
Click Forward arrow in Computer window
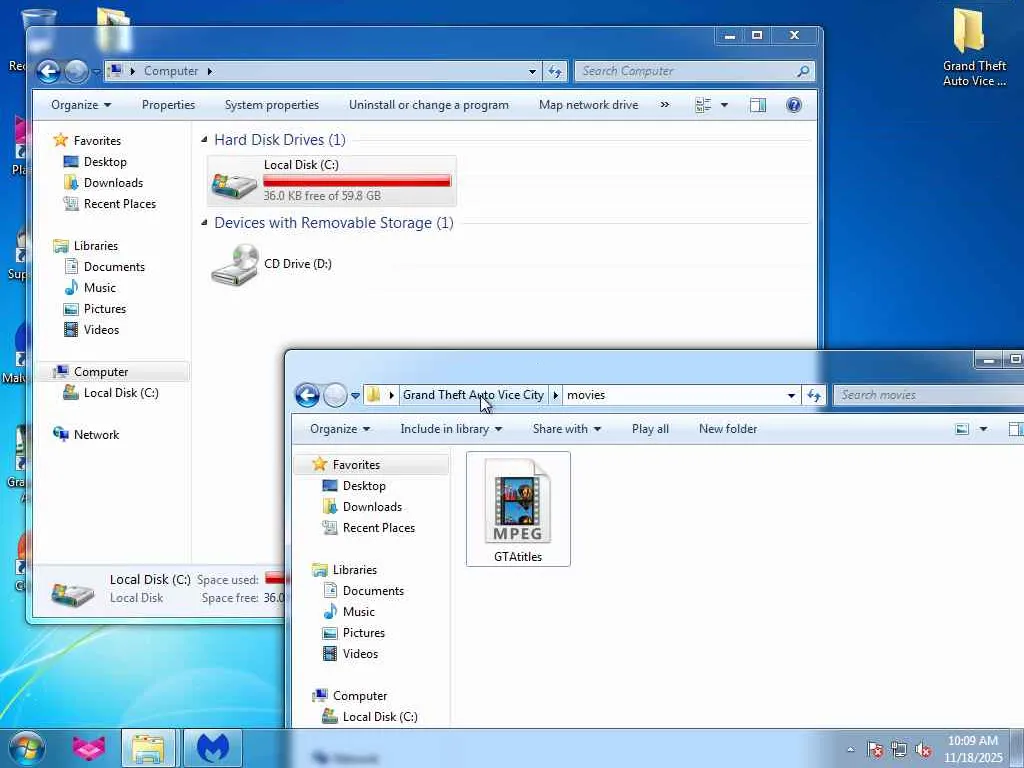(x=76, y=71)
